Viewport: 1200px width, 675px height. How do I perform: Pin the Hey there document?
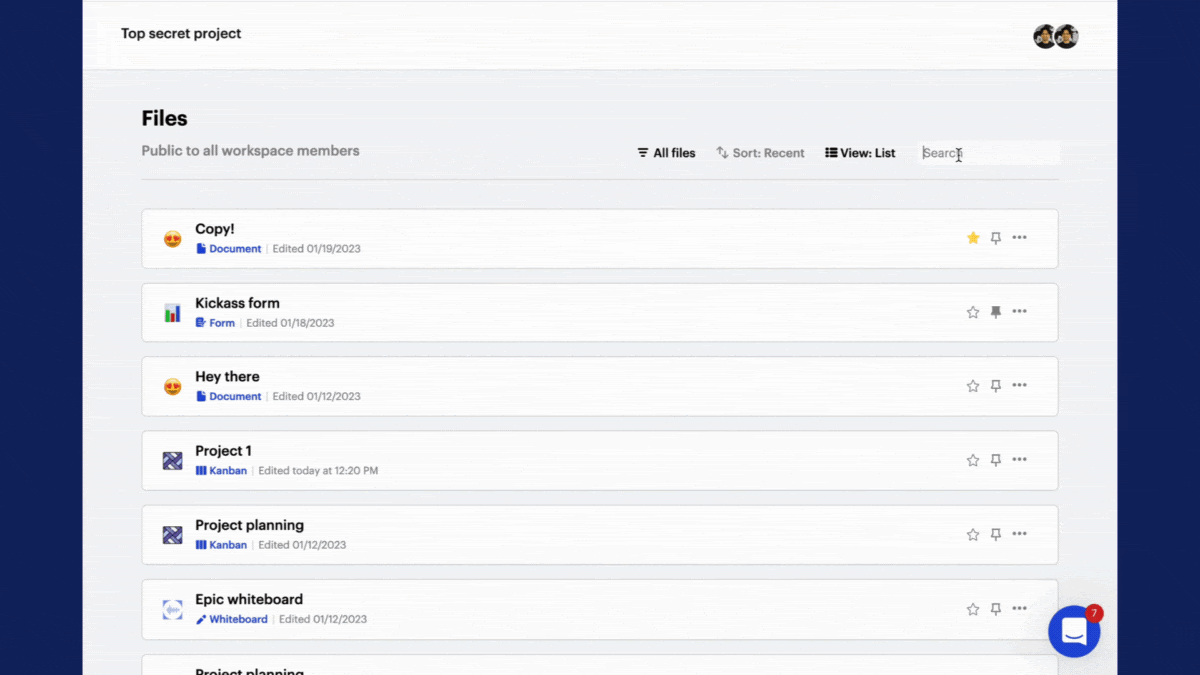coord(996,386)
